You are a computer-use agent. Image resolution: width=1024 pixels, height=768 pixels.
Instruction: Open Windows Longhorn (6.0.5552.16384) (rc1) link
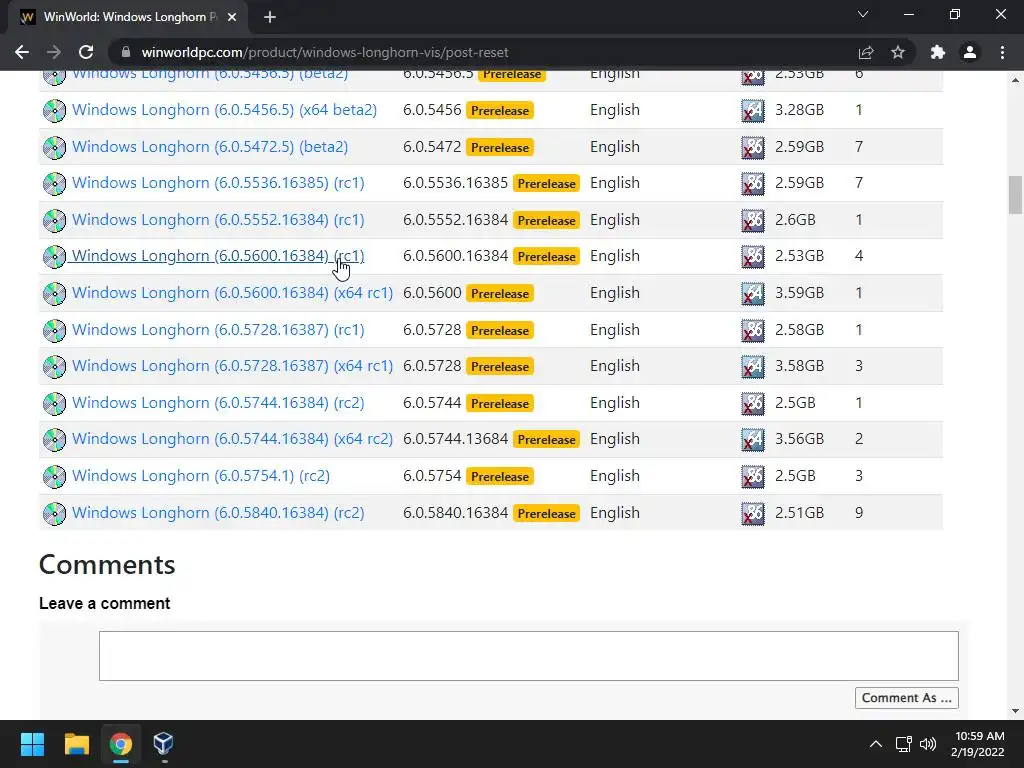(218, 219)
